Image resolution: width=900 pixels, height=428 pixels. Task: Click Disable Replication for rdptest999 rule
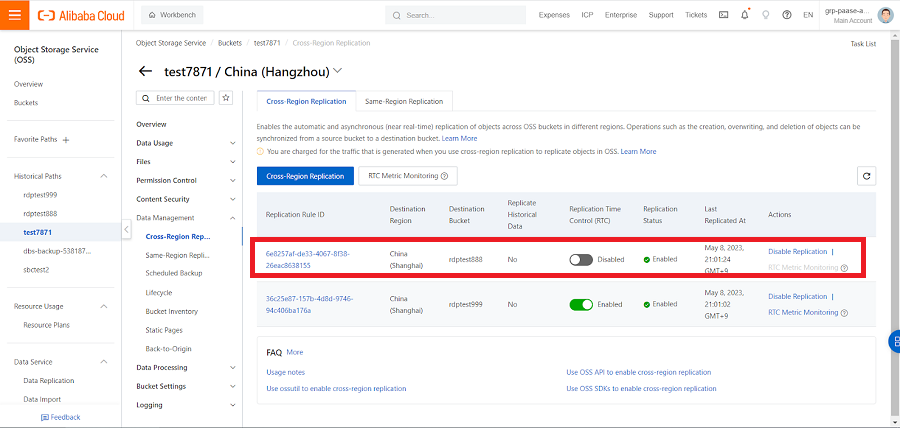click(797, 297)
